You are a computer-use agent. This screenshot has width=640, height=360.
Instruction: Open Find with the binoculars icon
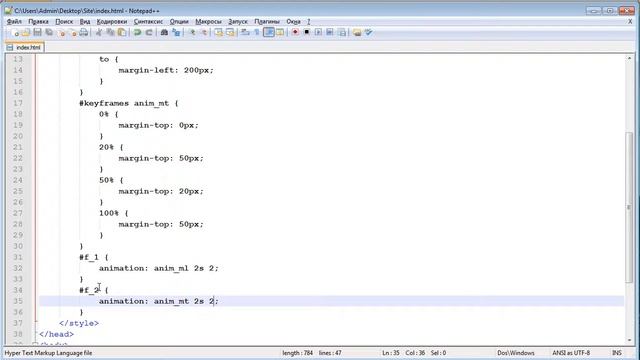(164, 33)
